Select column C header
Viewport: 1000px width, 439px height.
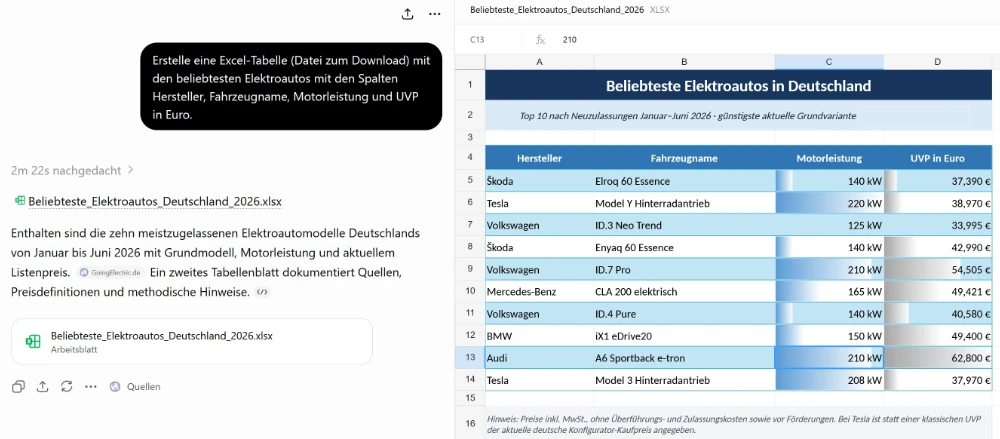click(x=829, y=62)
